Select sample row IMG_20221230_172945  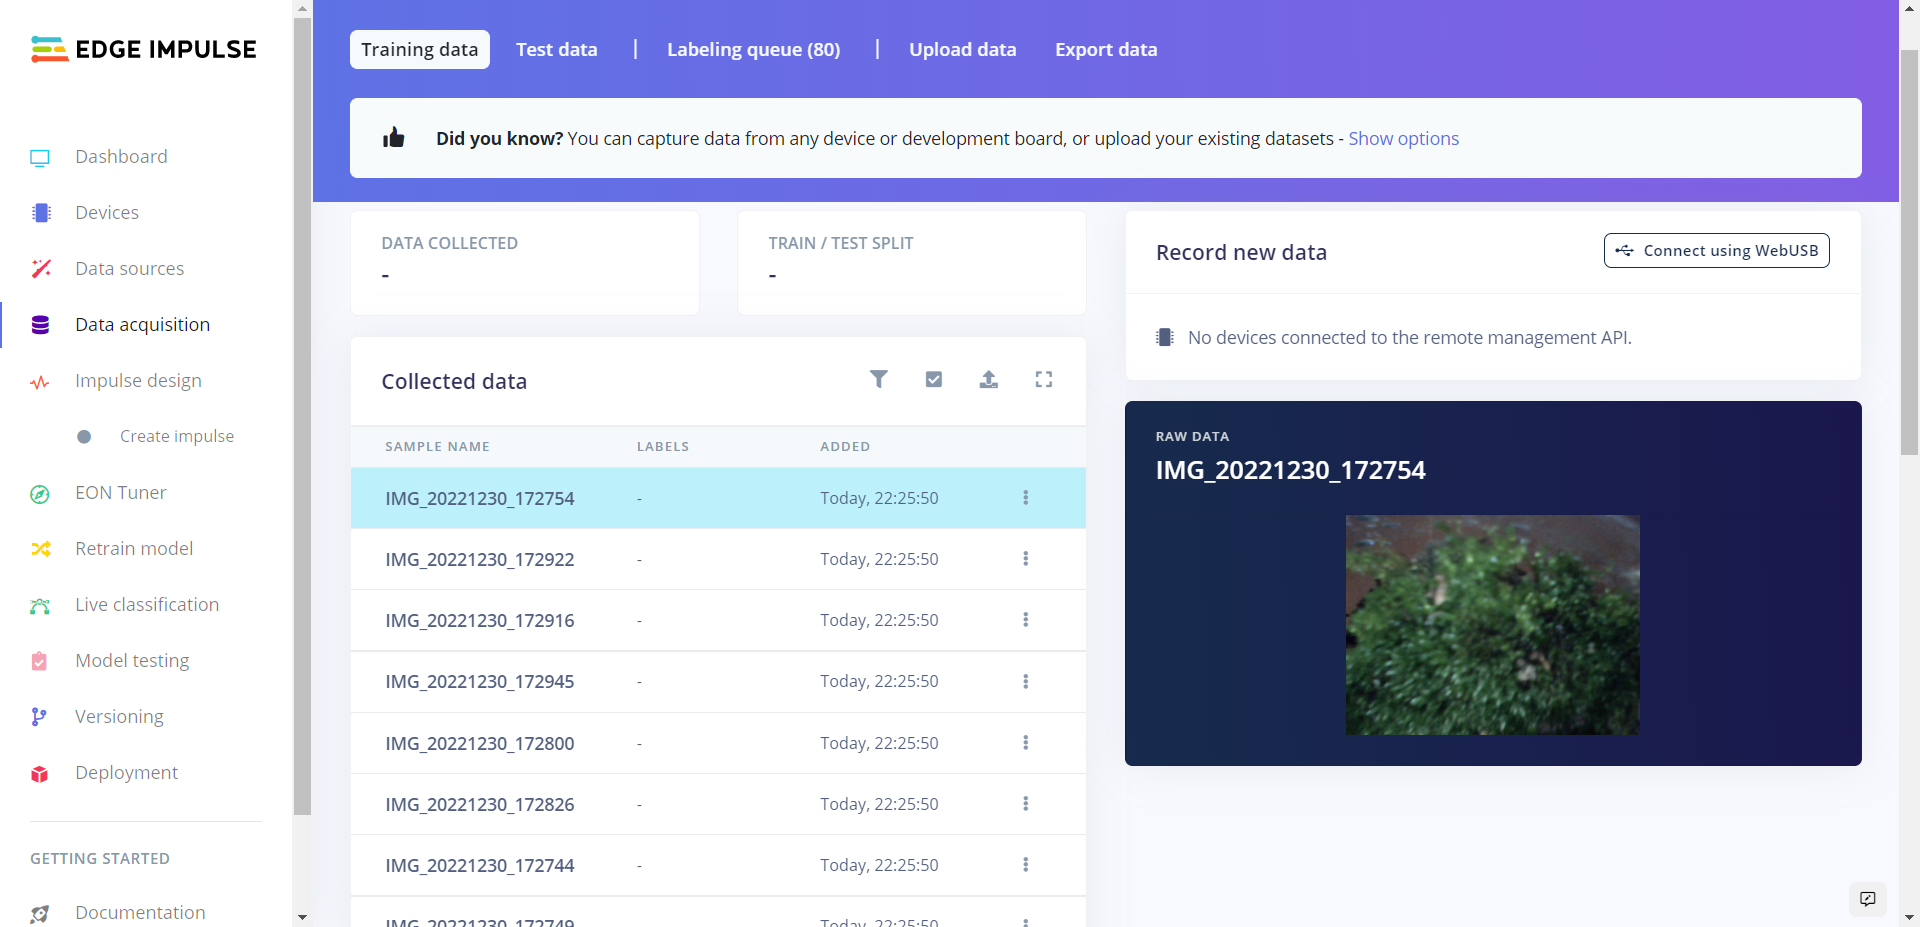point(718,682)
